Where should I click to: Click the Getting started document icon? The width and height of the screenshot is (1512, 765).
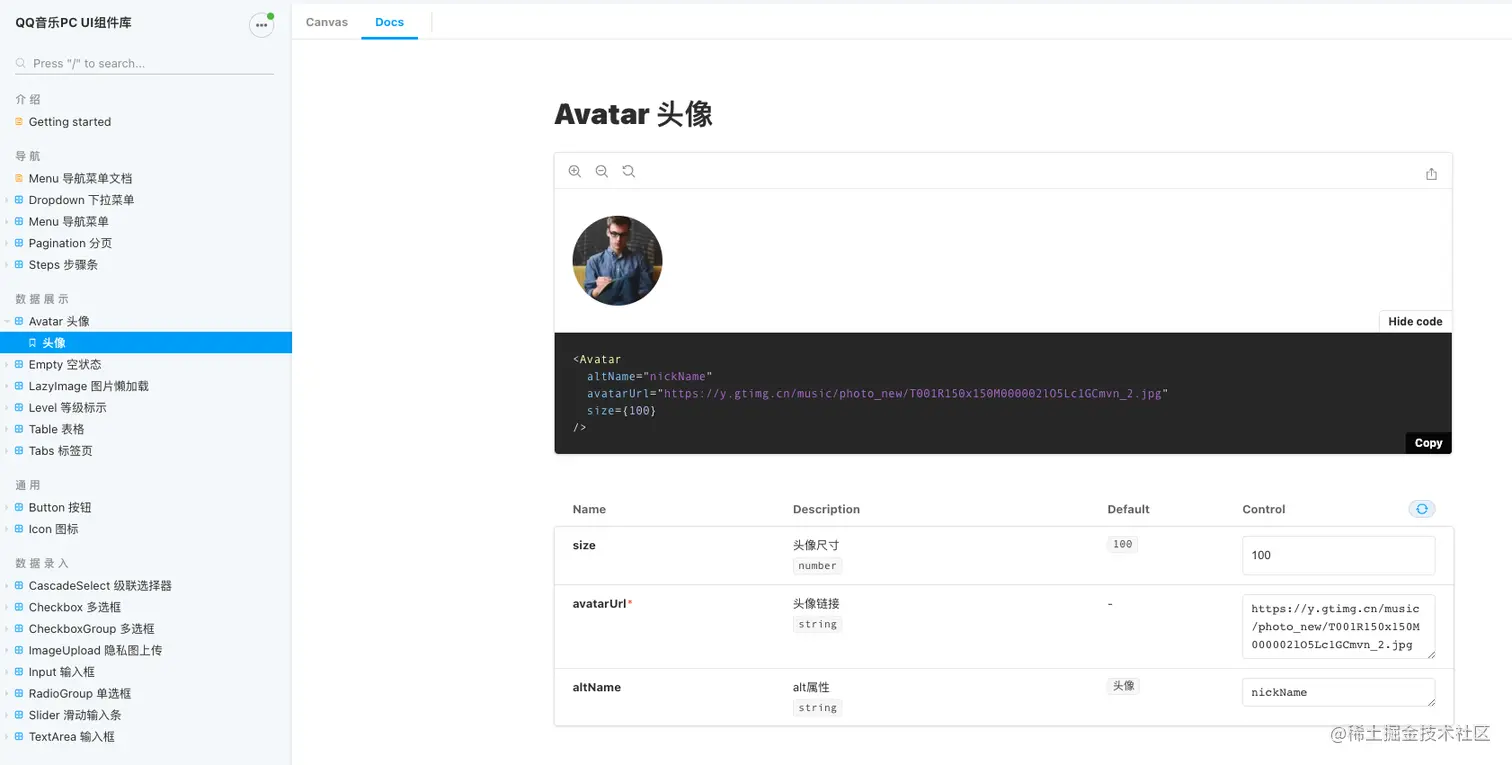[19, 122]
